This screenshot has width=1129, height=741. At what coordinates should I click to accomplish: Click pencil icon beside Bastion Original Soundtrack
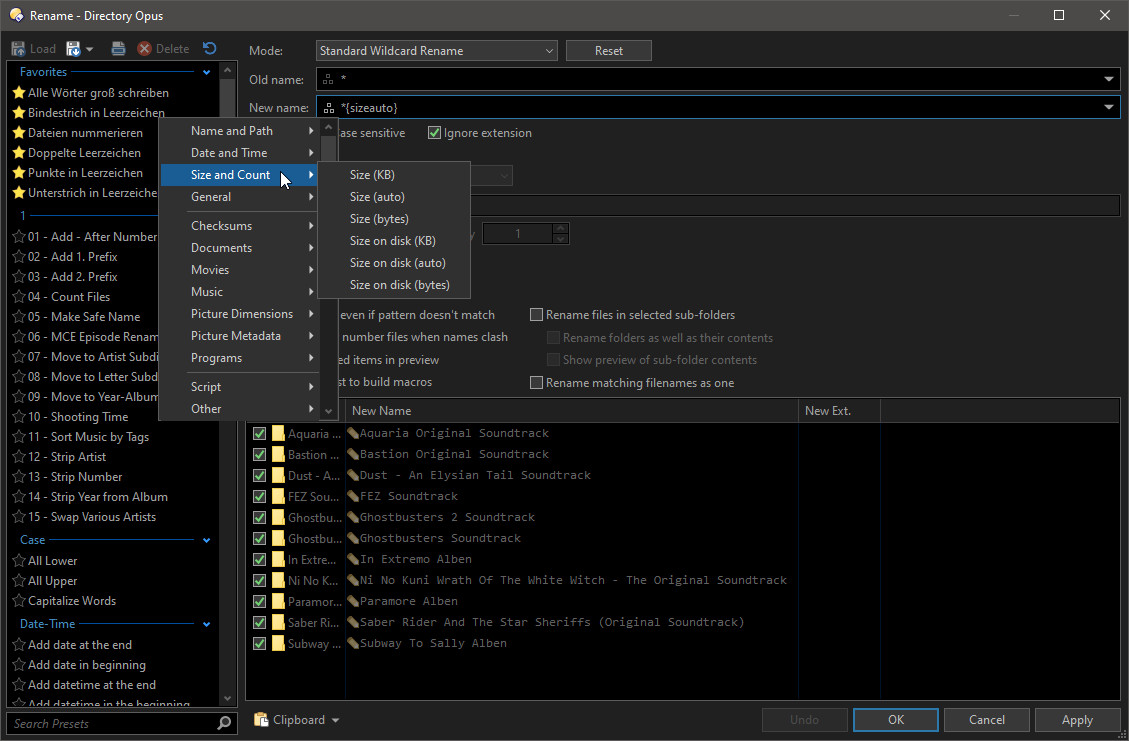[x=353, y=454]
